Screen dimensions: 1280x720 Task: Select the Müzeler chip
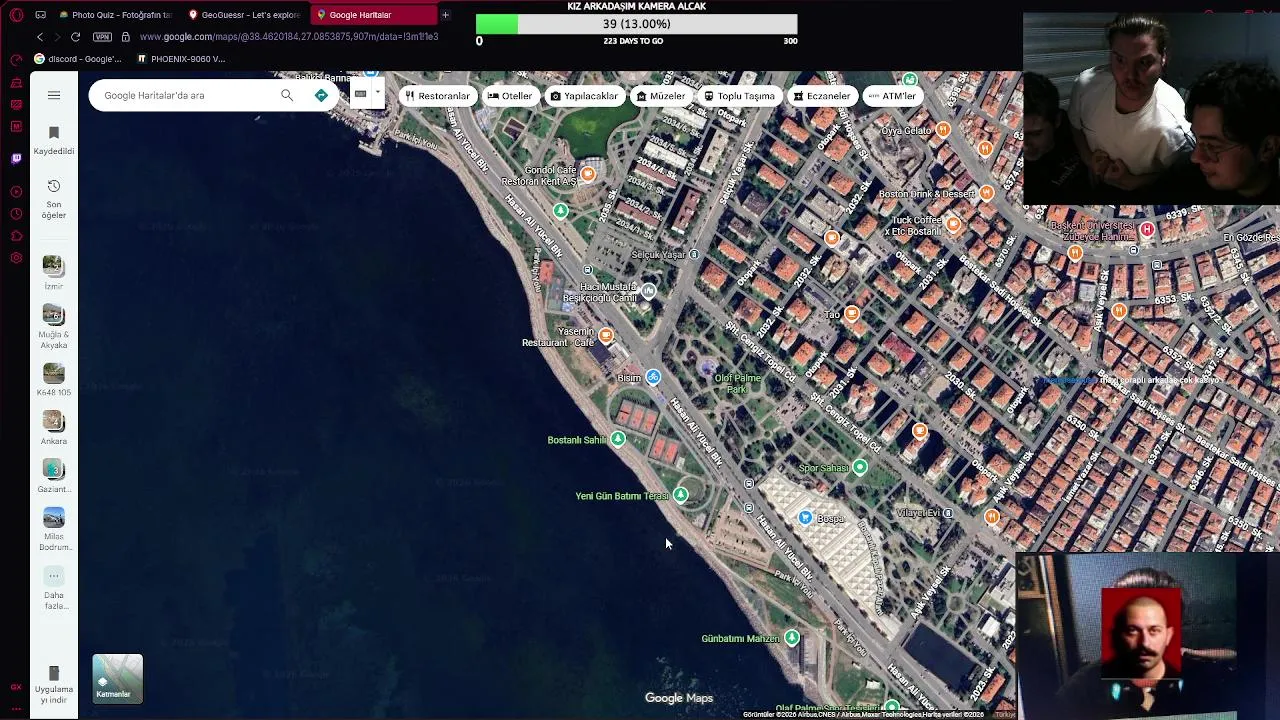(x=661, y=96)
